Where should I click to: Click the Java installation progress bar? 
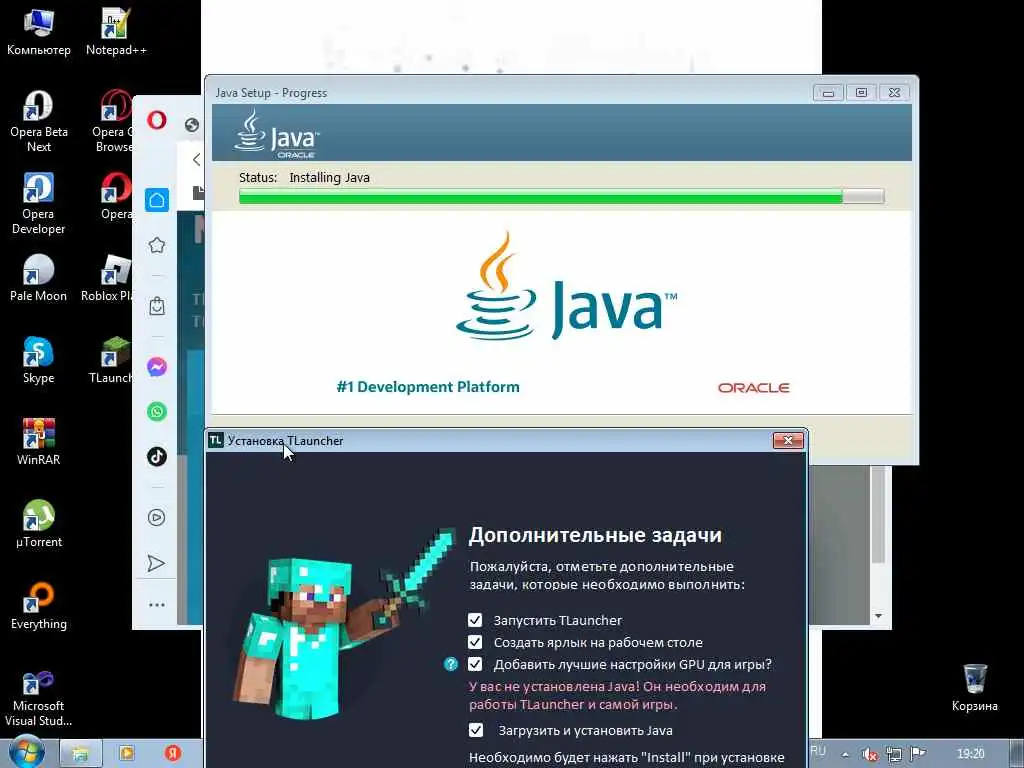tap(562, 196)
